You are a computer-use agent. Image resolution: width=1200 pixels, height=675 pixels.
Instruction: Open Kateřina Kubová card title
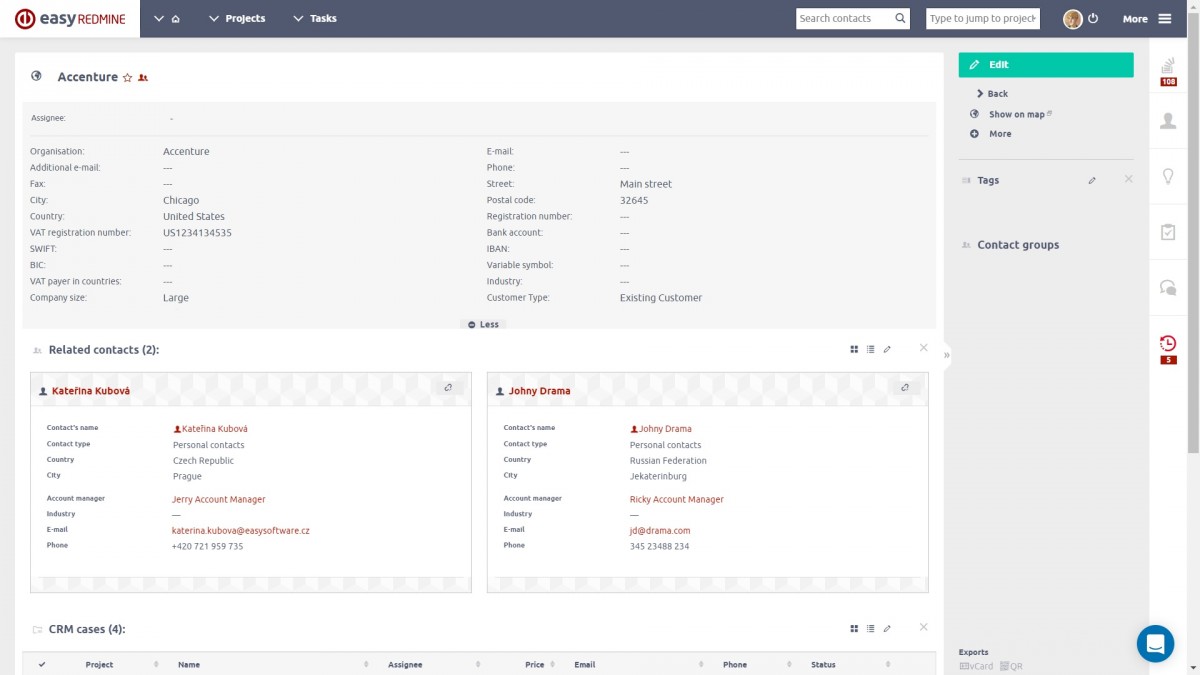coord(91,391)
